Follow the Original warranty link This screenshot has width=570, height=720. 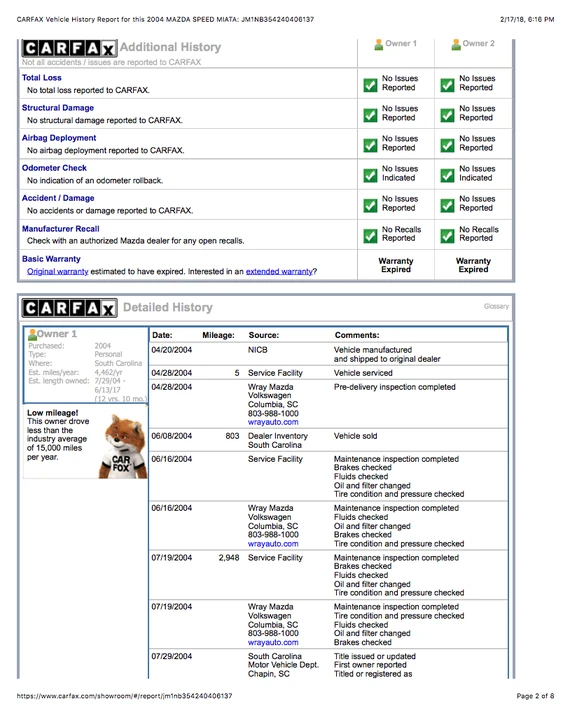click(x=57, y=271)
